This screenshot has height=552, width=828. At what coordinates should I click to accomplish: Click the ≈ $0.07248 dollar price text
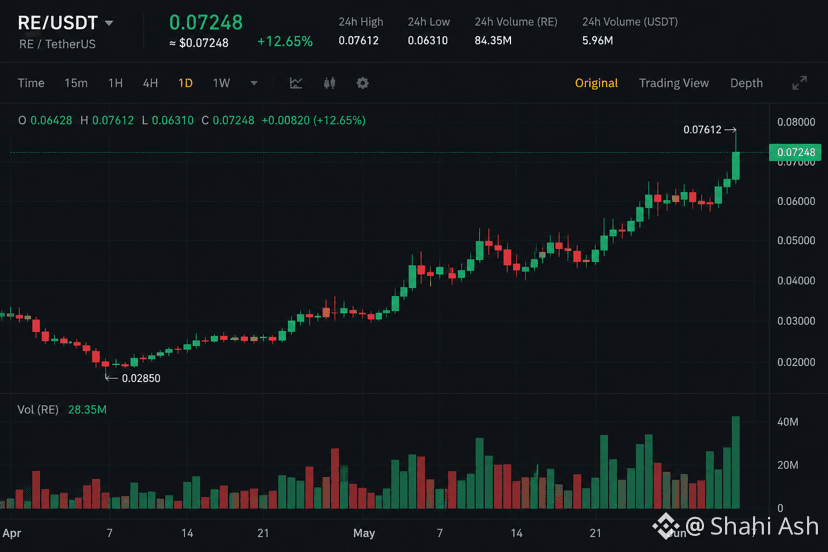tap(199, 43)
